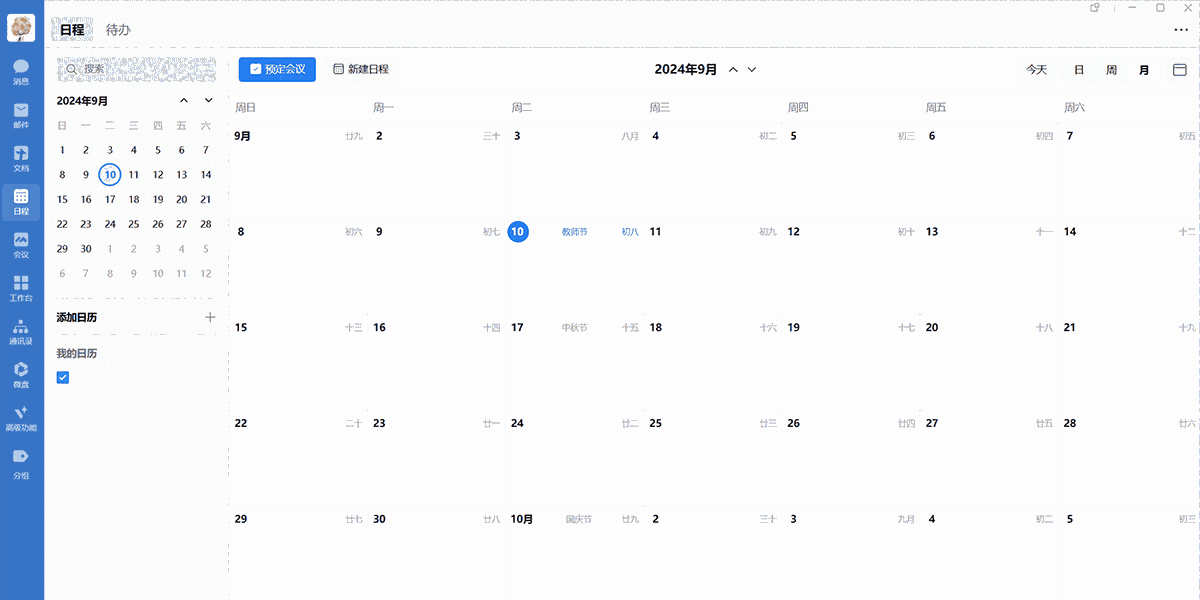Open the 微盘 (Drive) sidebar icon
The height and width of the screenshot is (600, 1200).
(x=21, y=372)
